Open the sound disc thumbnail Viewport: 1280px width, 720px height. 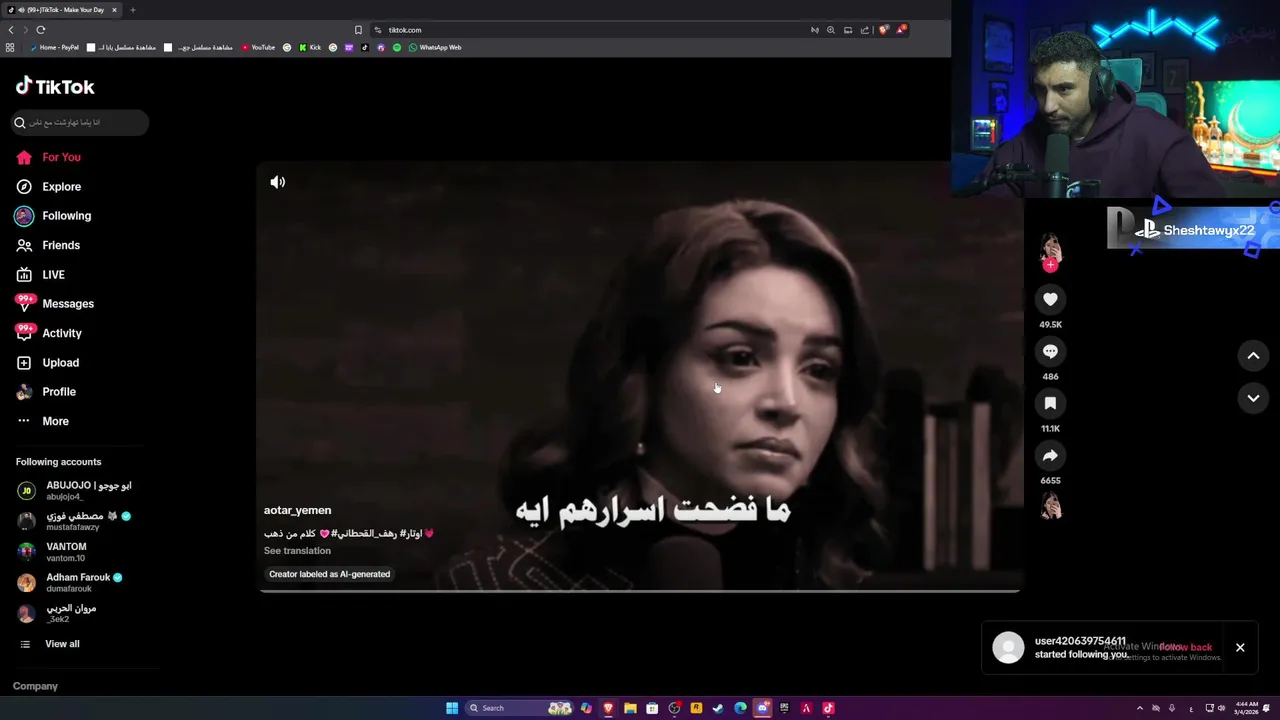pyautogui.click(x=1050, y=507)
